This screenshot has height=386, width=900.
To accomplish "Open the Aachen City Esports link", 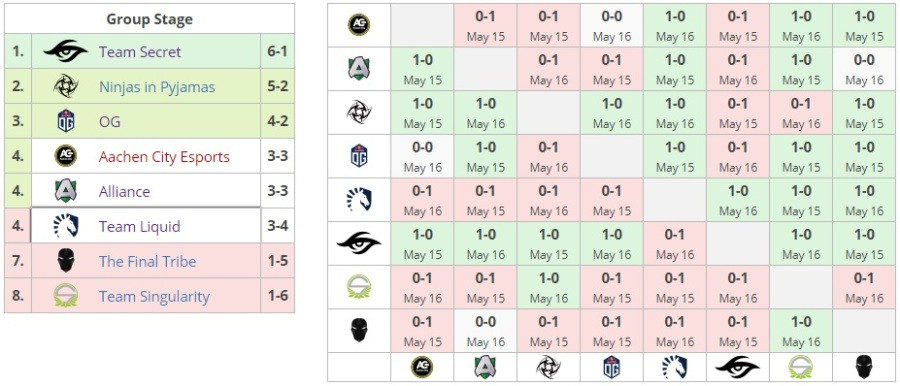I will [164, 156].
